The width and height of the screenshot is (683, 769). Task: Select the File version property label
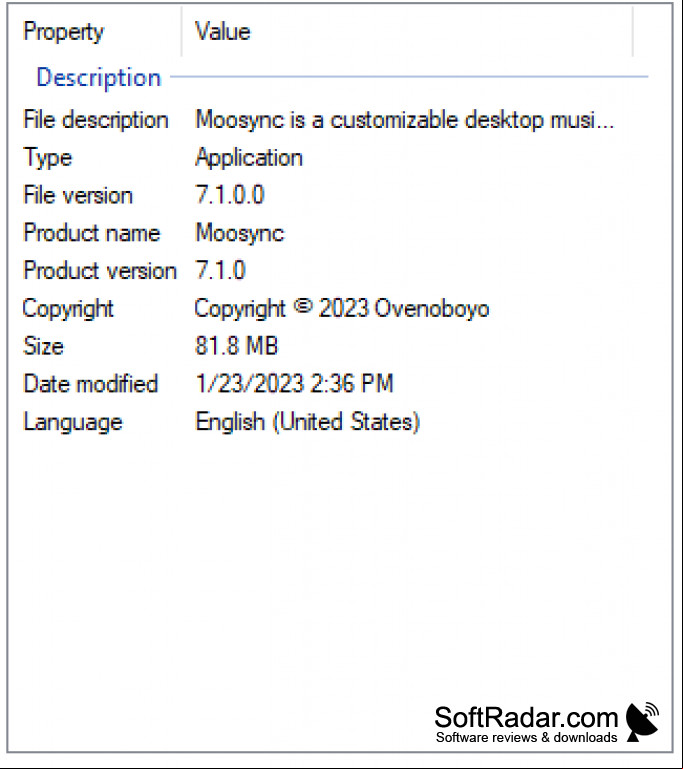tap(78, 195)
